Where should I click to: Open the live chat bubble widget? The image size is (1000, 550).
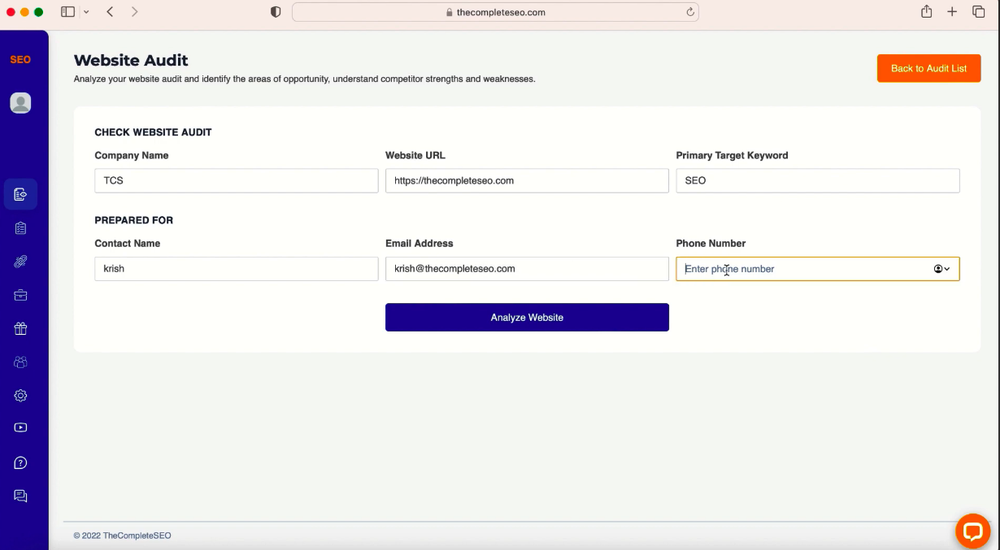pyautogui.click(x=973, y=531)
